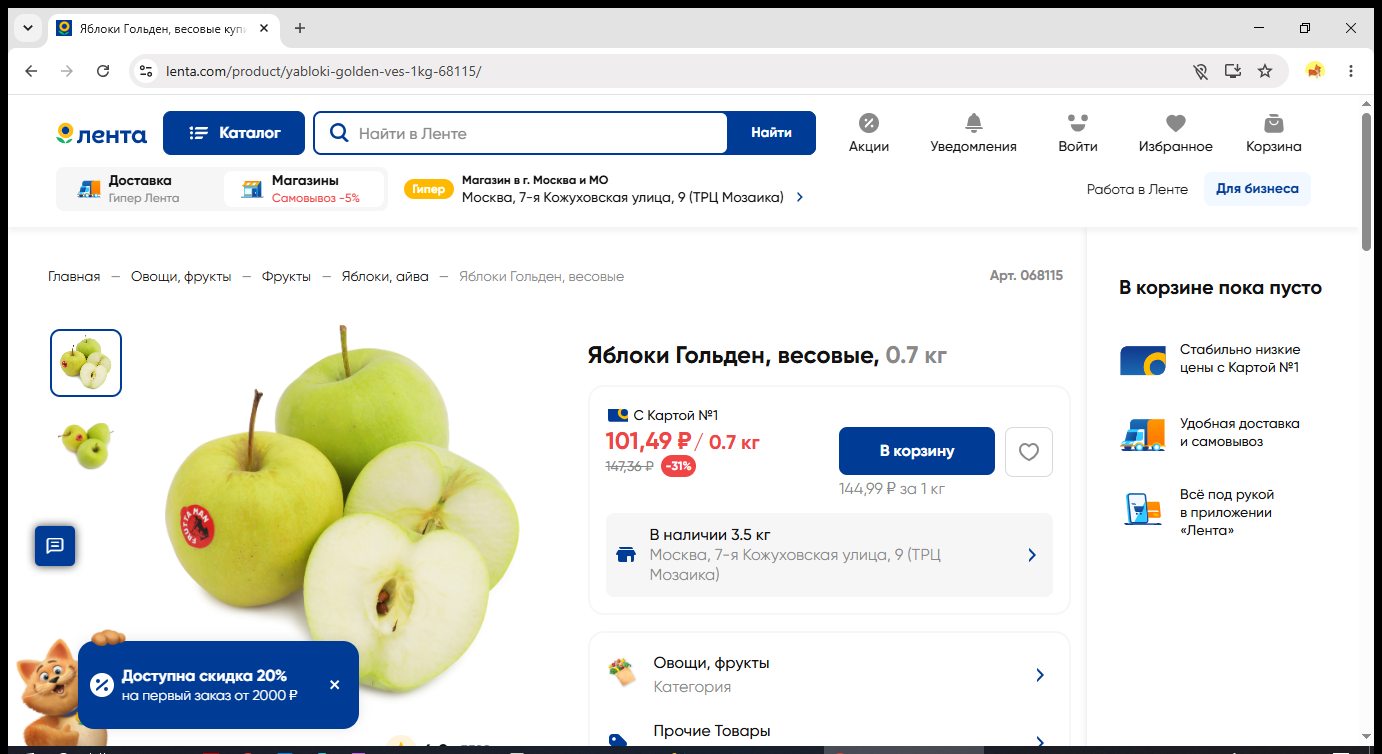Screen dimensions: 1382x754
Task: Click the browser back arrow
Action: pos(31,71)
